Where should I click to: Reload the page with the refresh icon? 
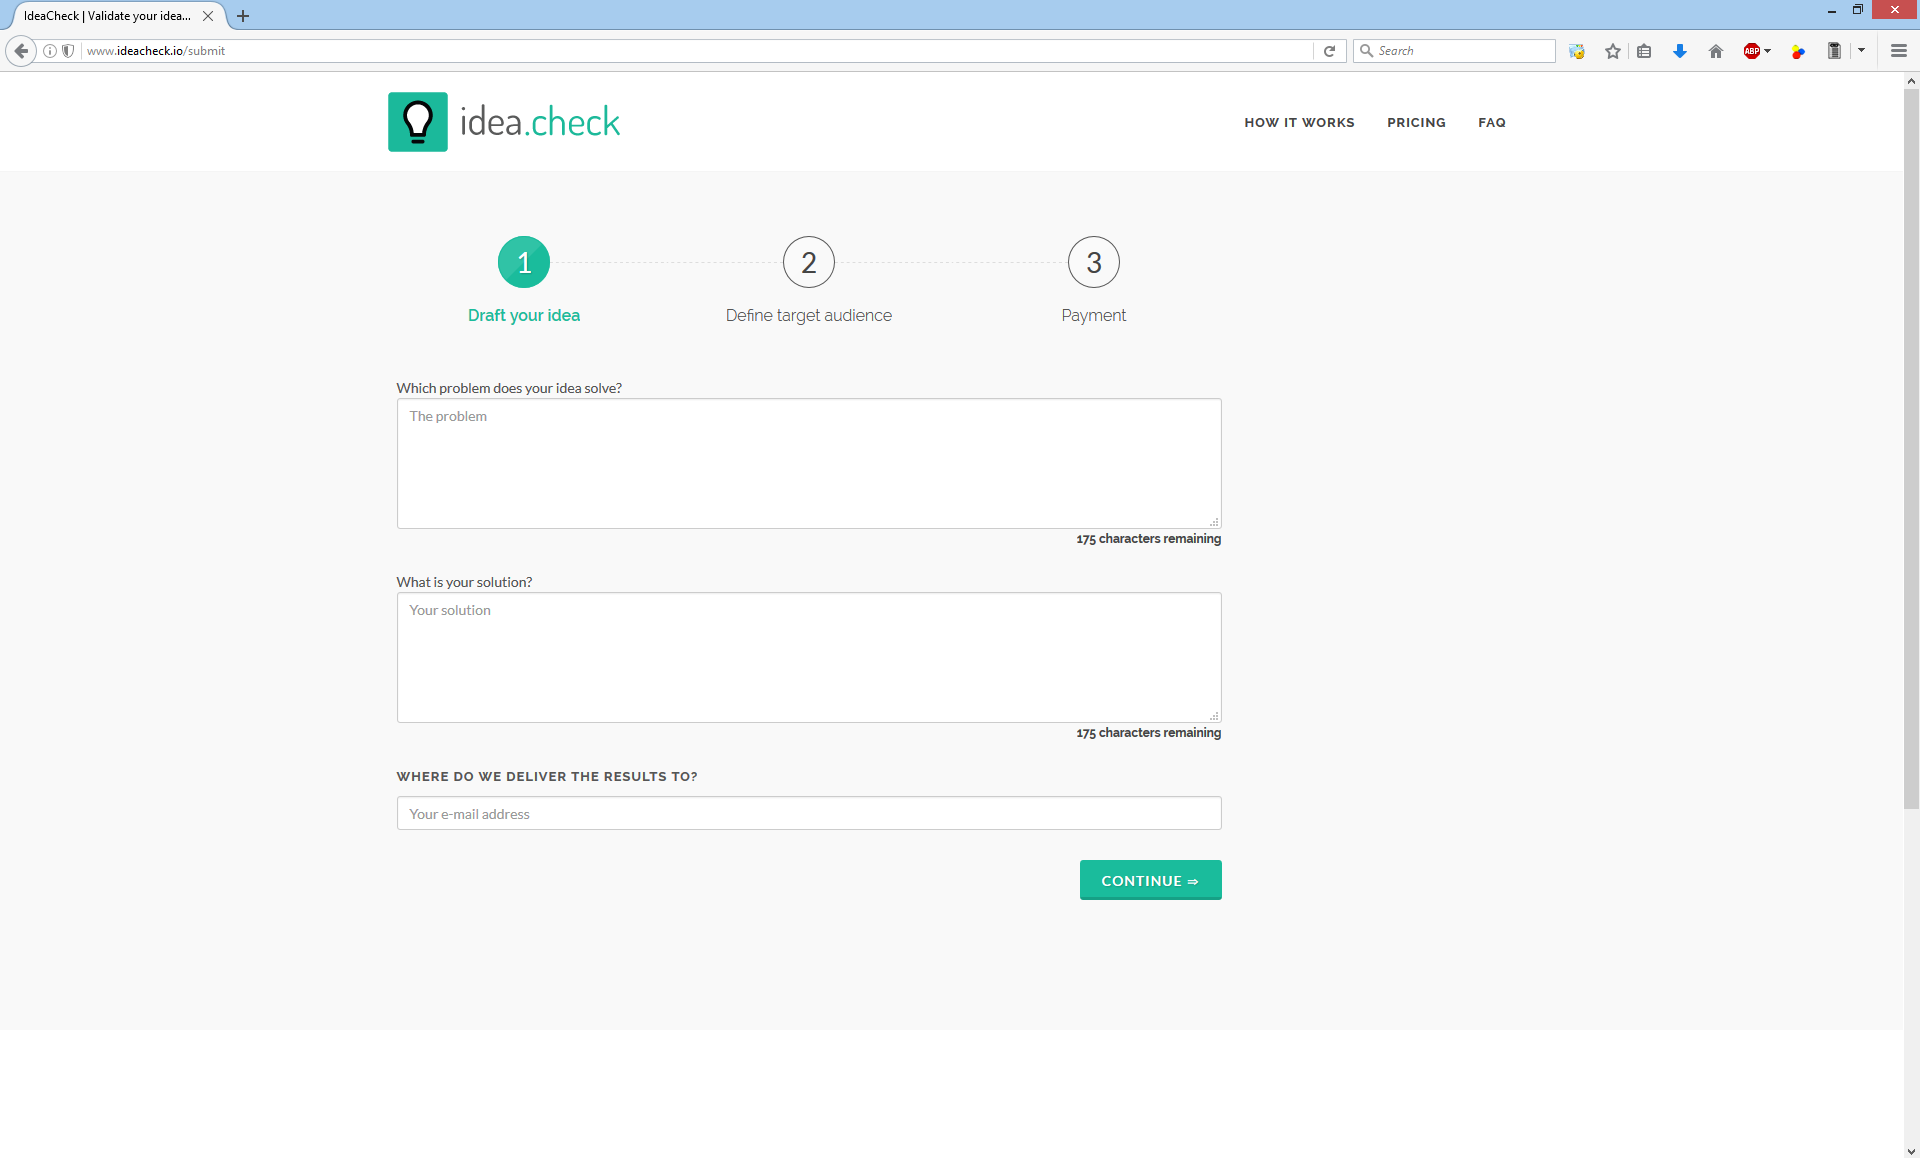pyautogui.click(x=1329, y=50)
